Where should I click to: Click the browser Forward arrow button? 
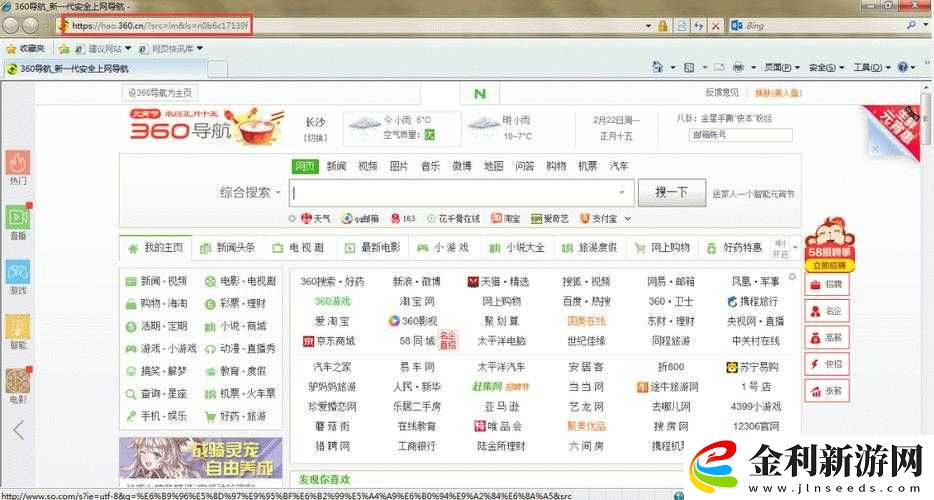pos(30,25)
